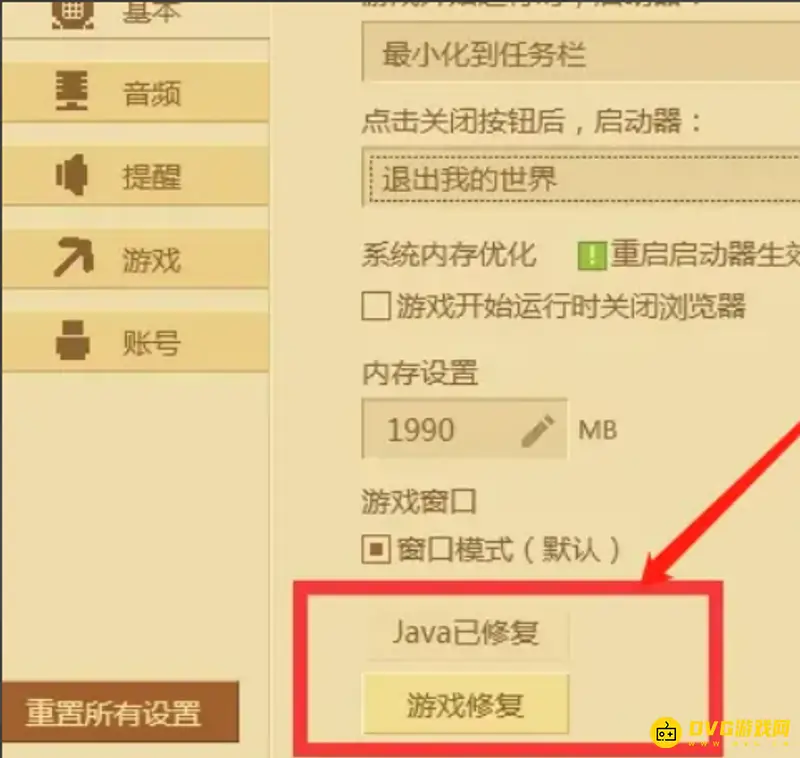Click the pencil edit icon in memory field
The image size is (800, 758).
click(x=538, y=431)
